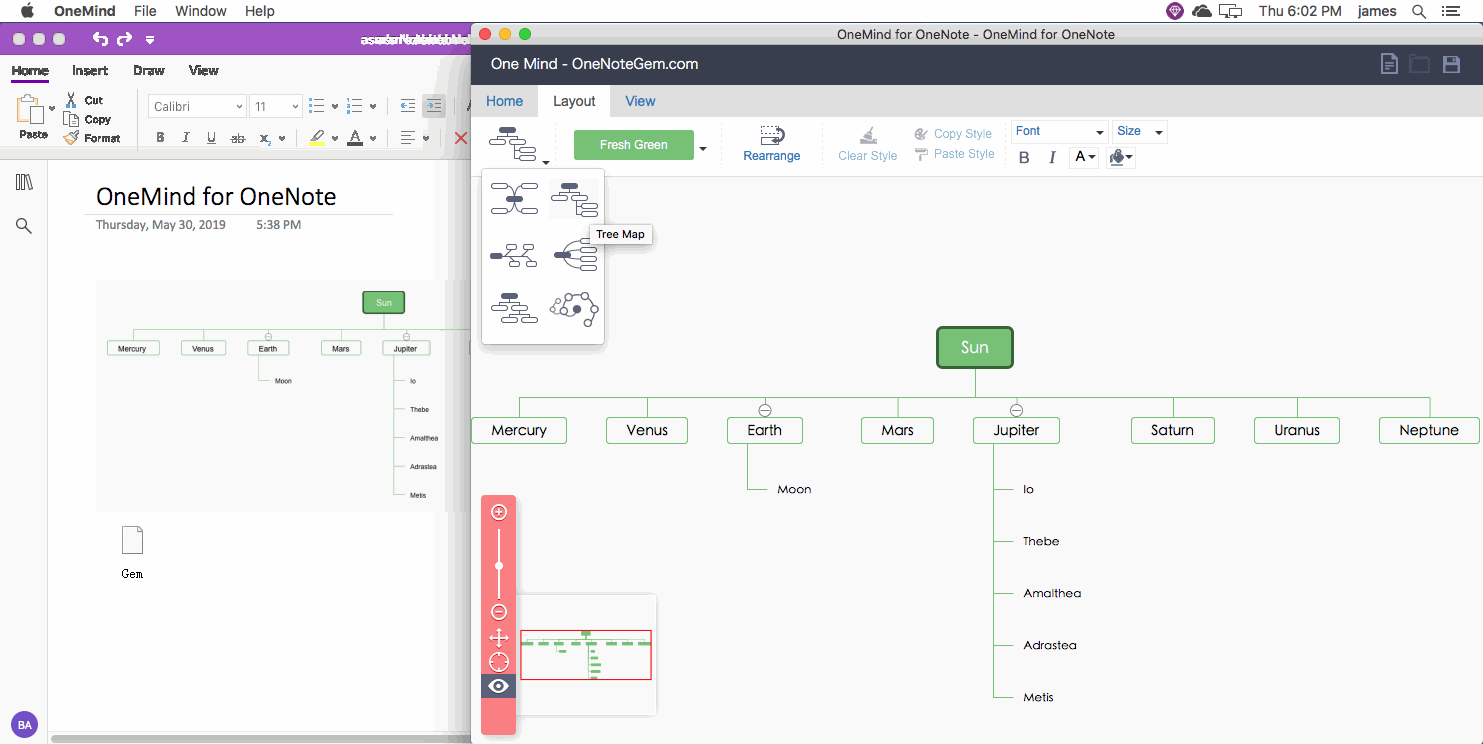Image resolution: width=1483 pixels, height=744 pixels.
Task: Click the Format painter icon in OneNote
Action: [x=71, y=138]
